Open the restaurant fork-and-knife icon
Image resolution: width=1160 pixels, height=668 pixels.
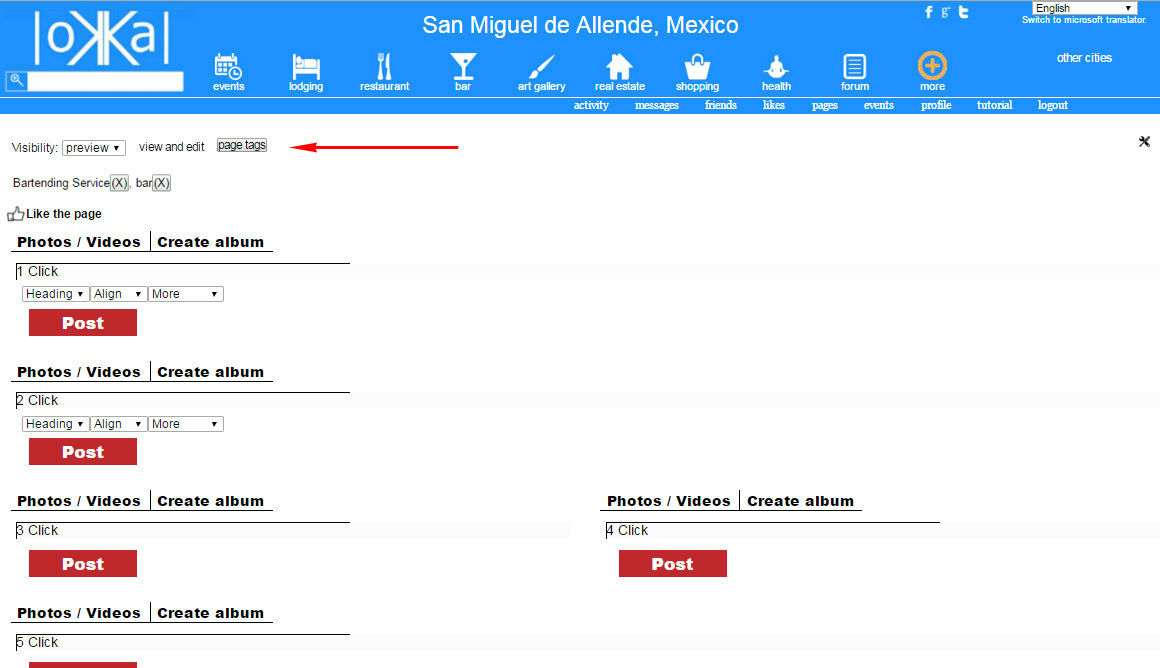tap(384, 67)
